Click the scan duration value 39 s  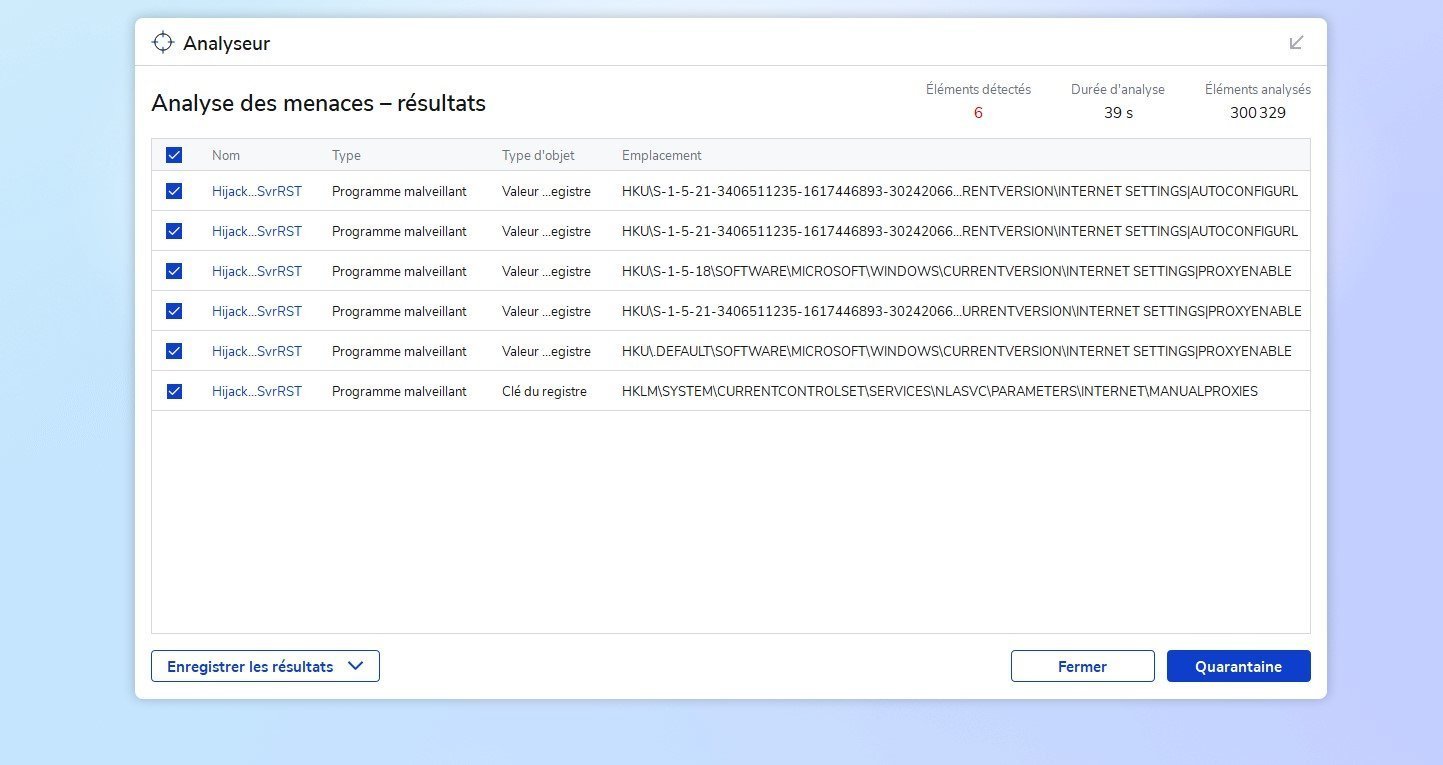tap(1118, 113)
